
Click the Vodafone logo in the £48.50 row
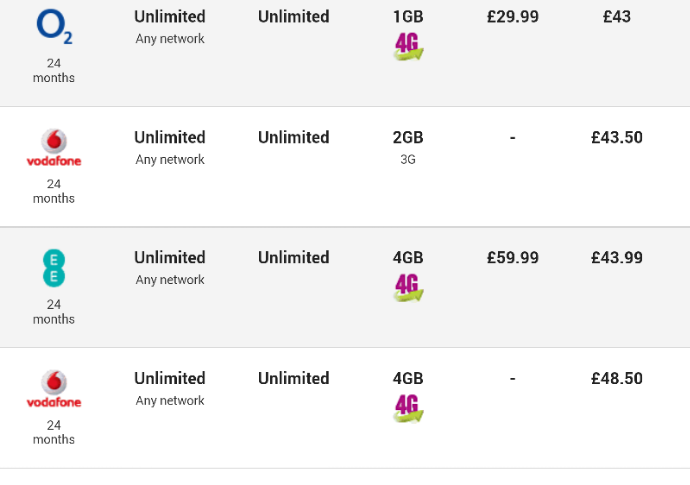point(54,389)
